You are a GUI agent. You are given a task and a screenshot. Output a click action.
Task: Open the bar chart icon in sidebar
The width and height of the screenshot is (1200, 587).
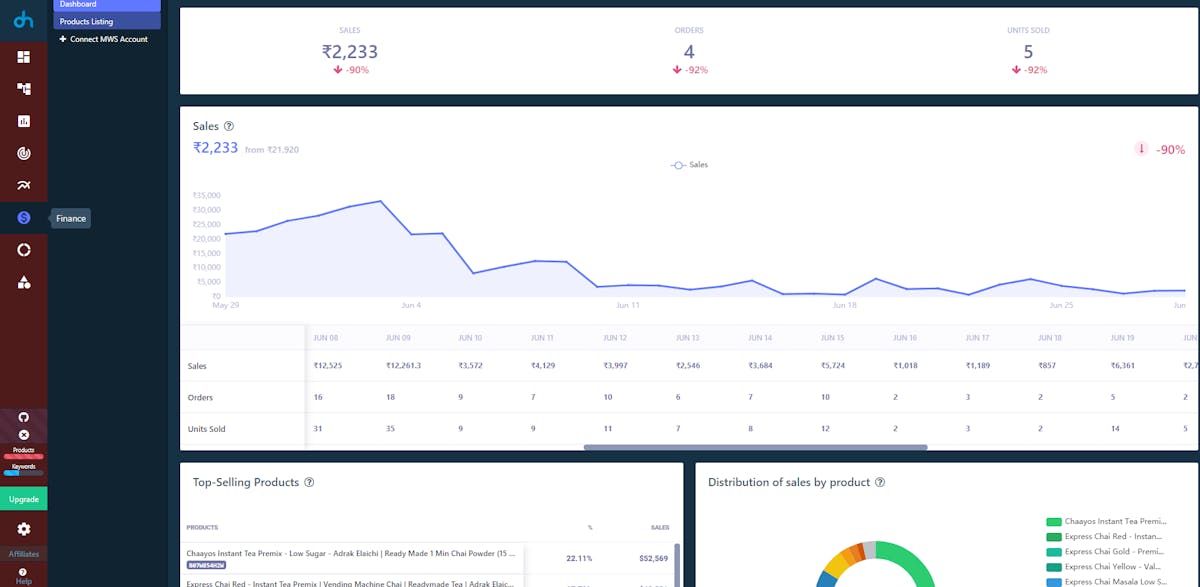pos(24,121)
